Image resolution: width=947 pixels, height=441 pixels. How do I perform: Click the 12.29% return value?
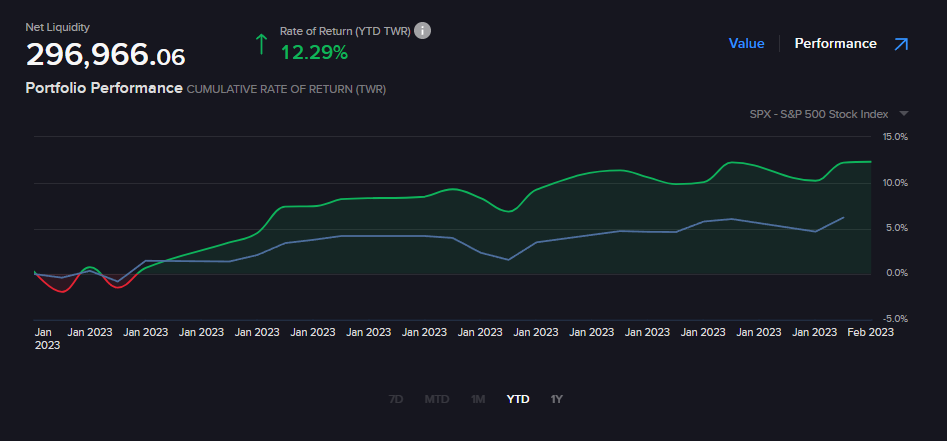(314, 51)
